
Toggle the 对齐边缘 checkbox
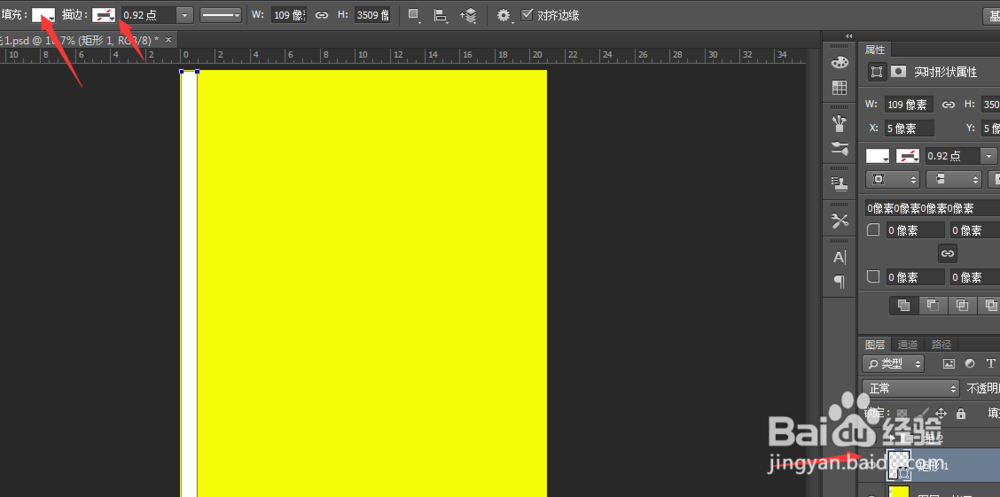click(x=527, y=14)
